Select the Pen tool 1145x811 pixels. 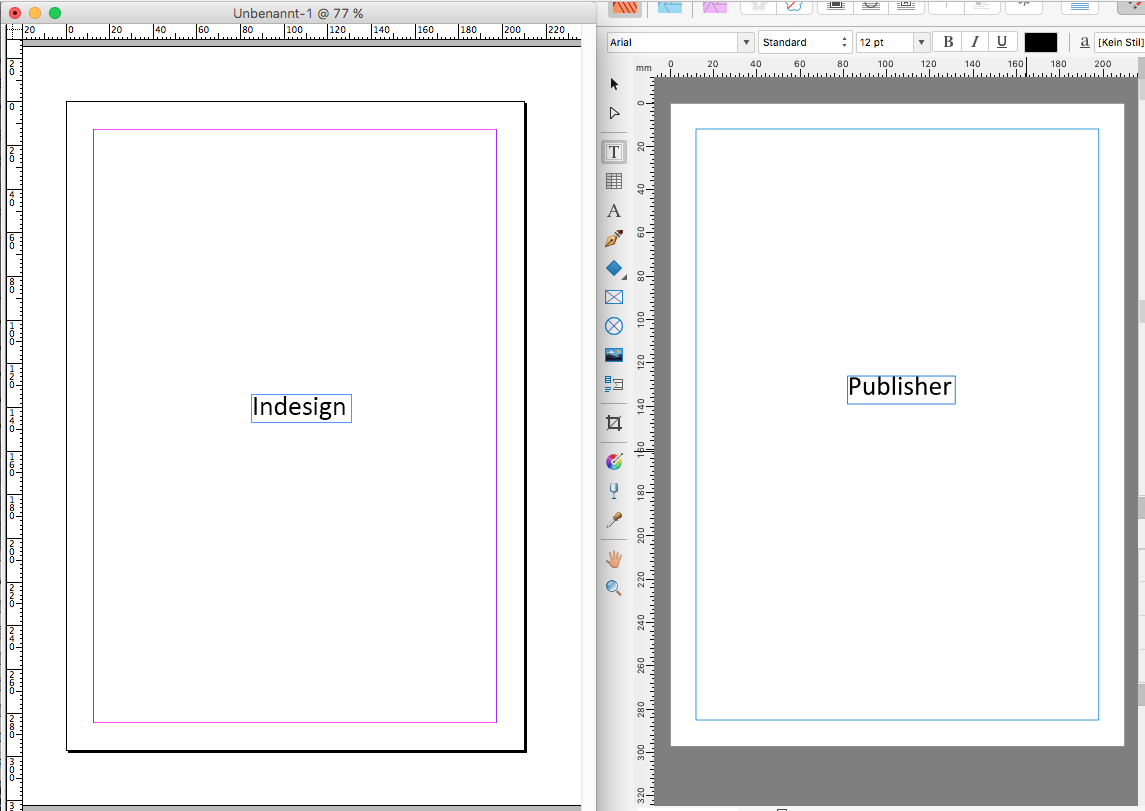614,239
